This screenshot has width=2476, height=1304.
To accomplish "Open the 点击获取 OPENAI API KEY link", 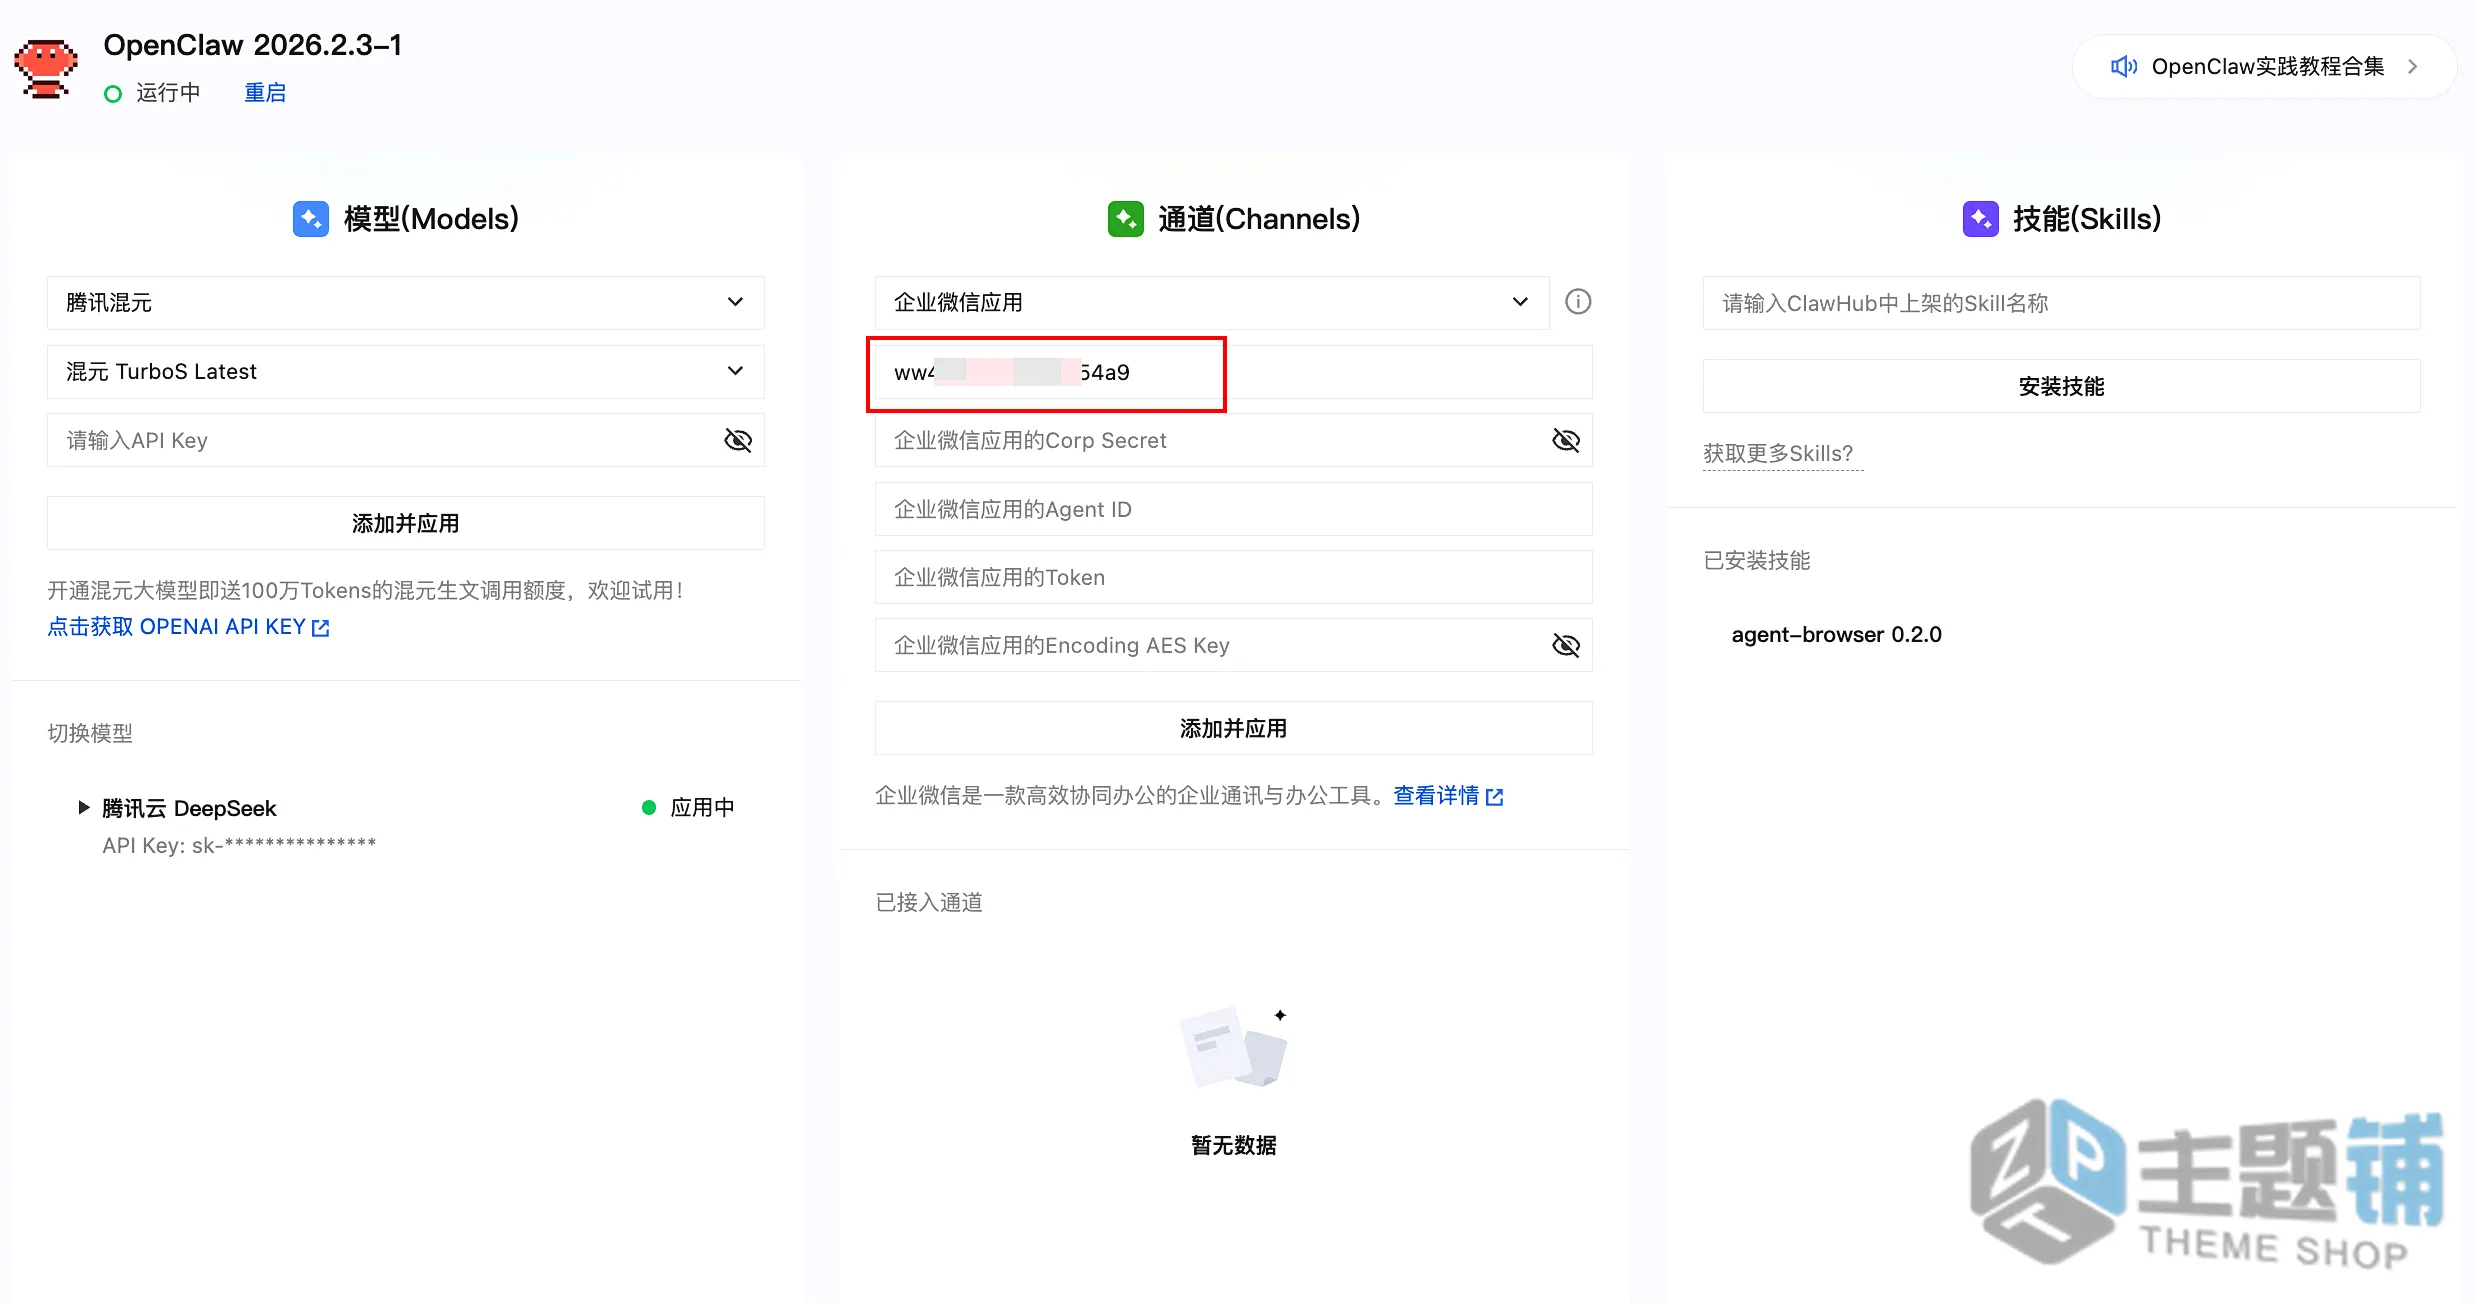I will point(189,627).
